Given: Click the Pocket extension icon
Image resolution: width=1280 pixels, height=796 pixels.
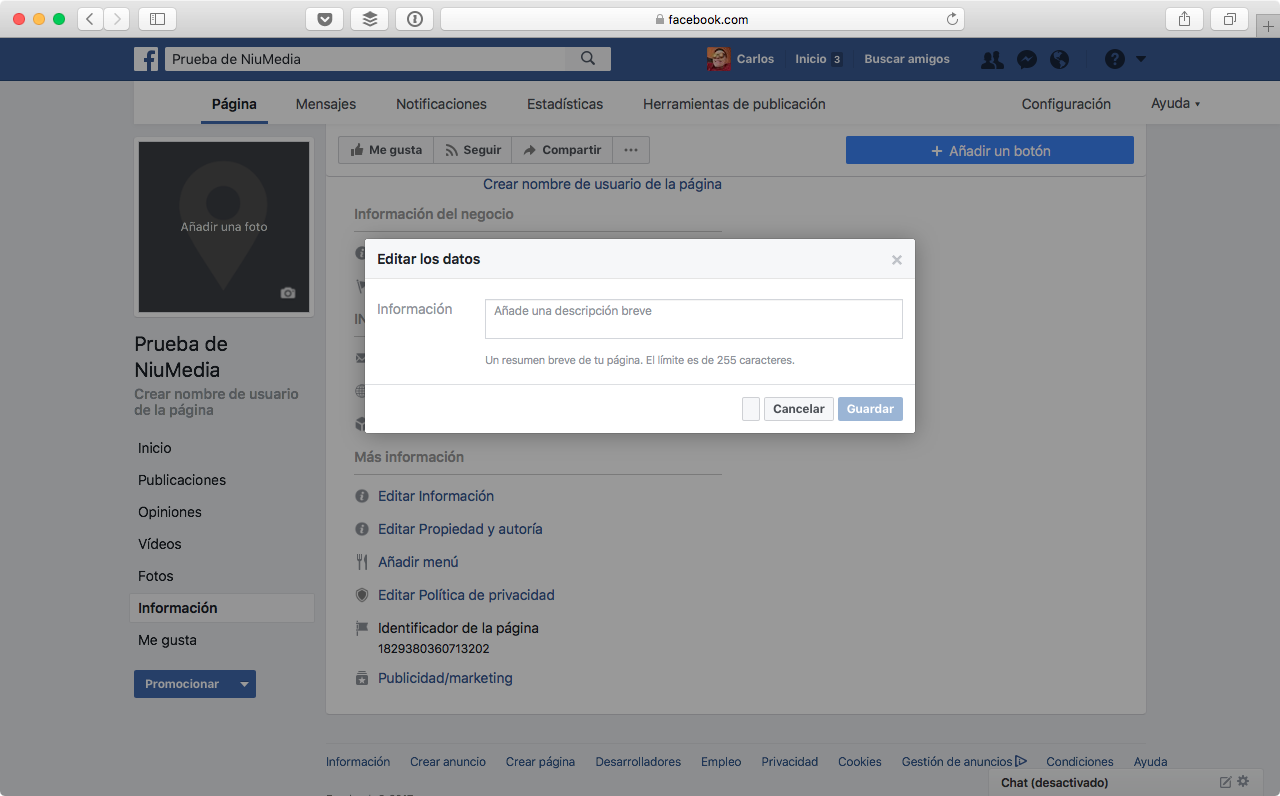Looking at the screenshot, I should [x=324, y=19].
